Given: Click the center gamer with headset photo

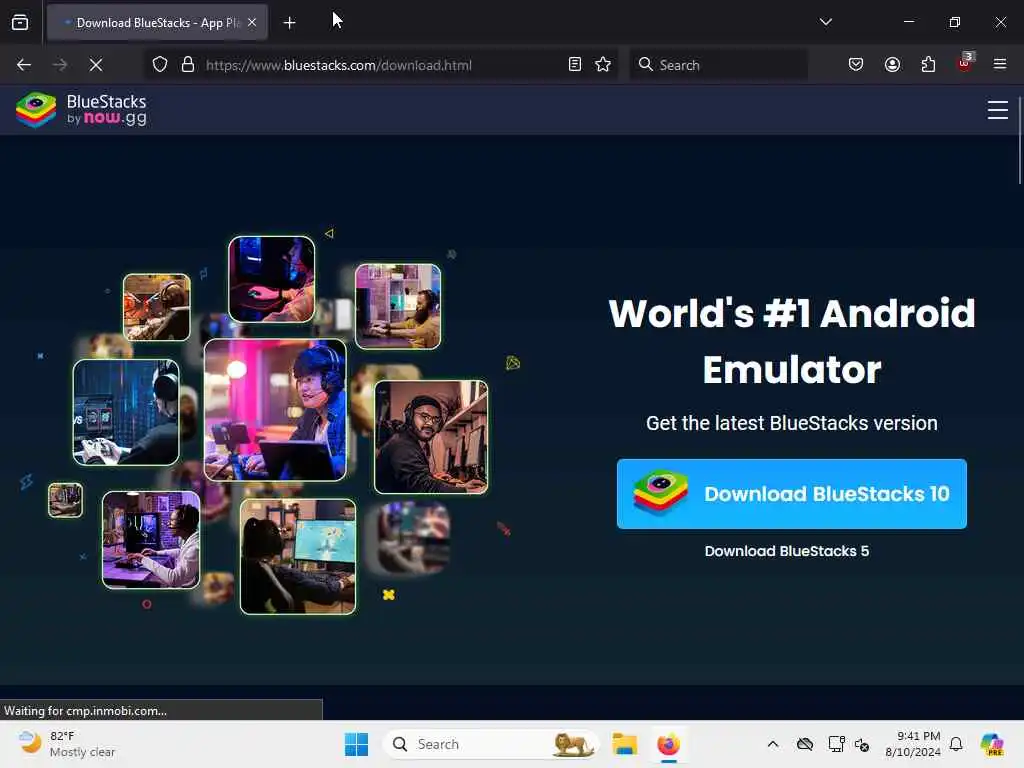Looking at the screenshot, I should pos(275,409).
